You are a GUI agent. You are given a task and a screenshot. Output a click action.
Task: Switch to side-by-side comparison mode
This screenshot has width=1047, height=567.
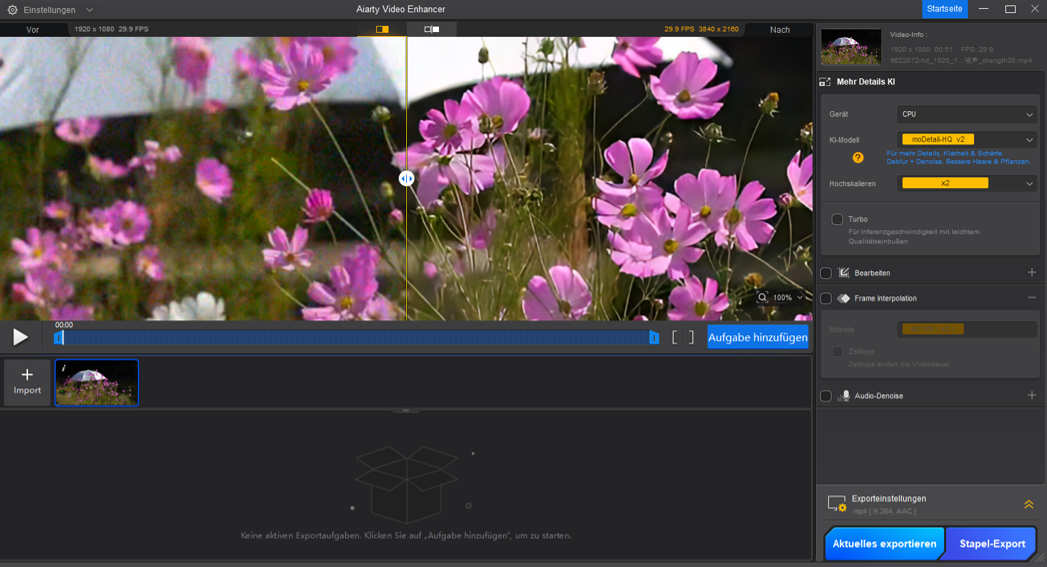click(x=432, y=29)
